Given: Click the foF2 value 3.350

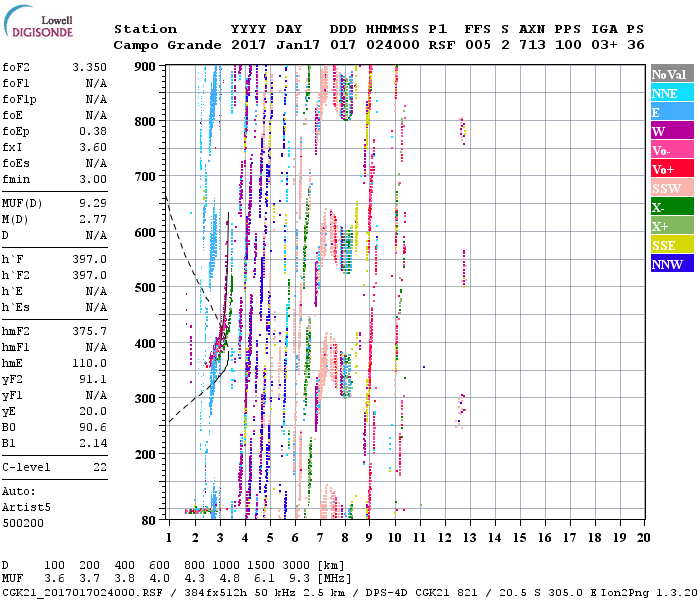Looking at the screenshot, I should 89,67.
